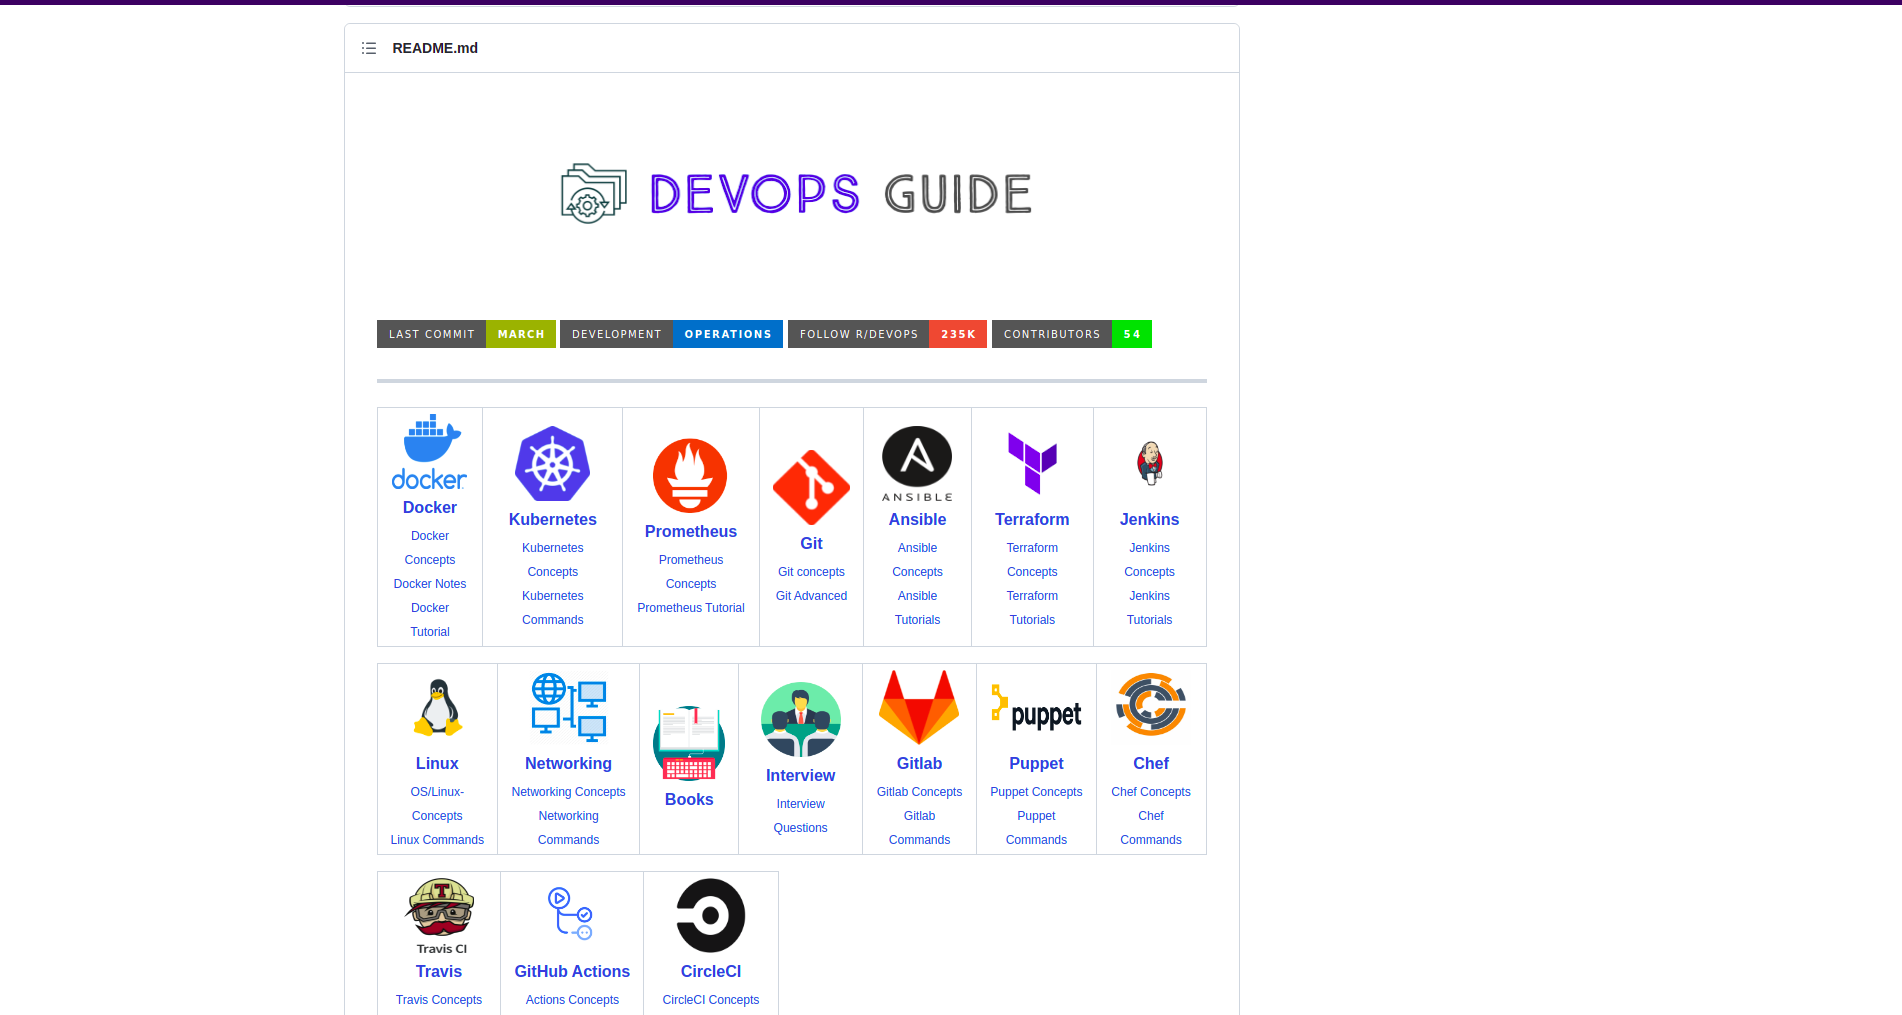Image resolution: width=1902 pixels, height=1015 pixels.
Task: Click the purple Terraform logo
Action: coord(1032,464)
